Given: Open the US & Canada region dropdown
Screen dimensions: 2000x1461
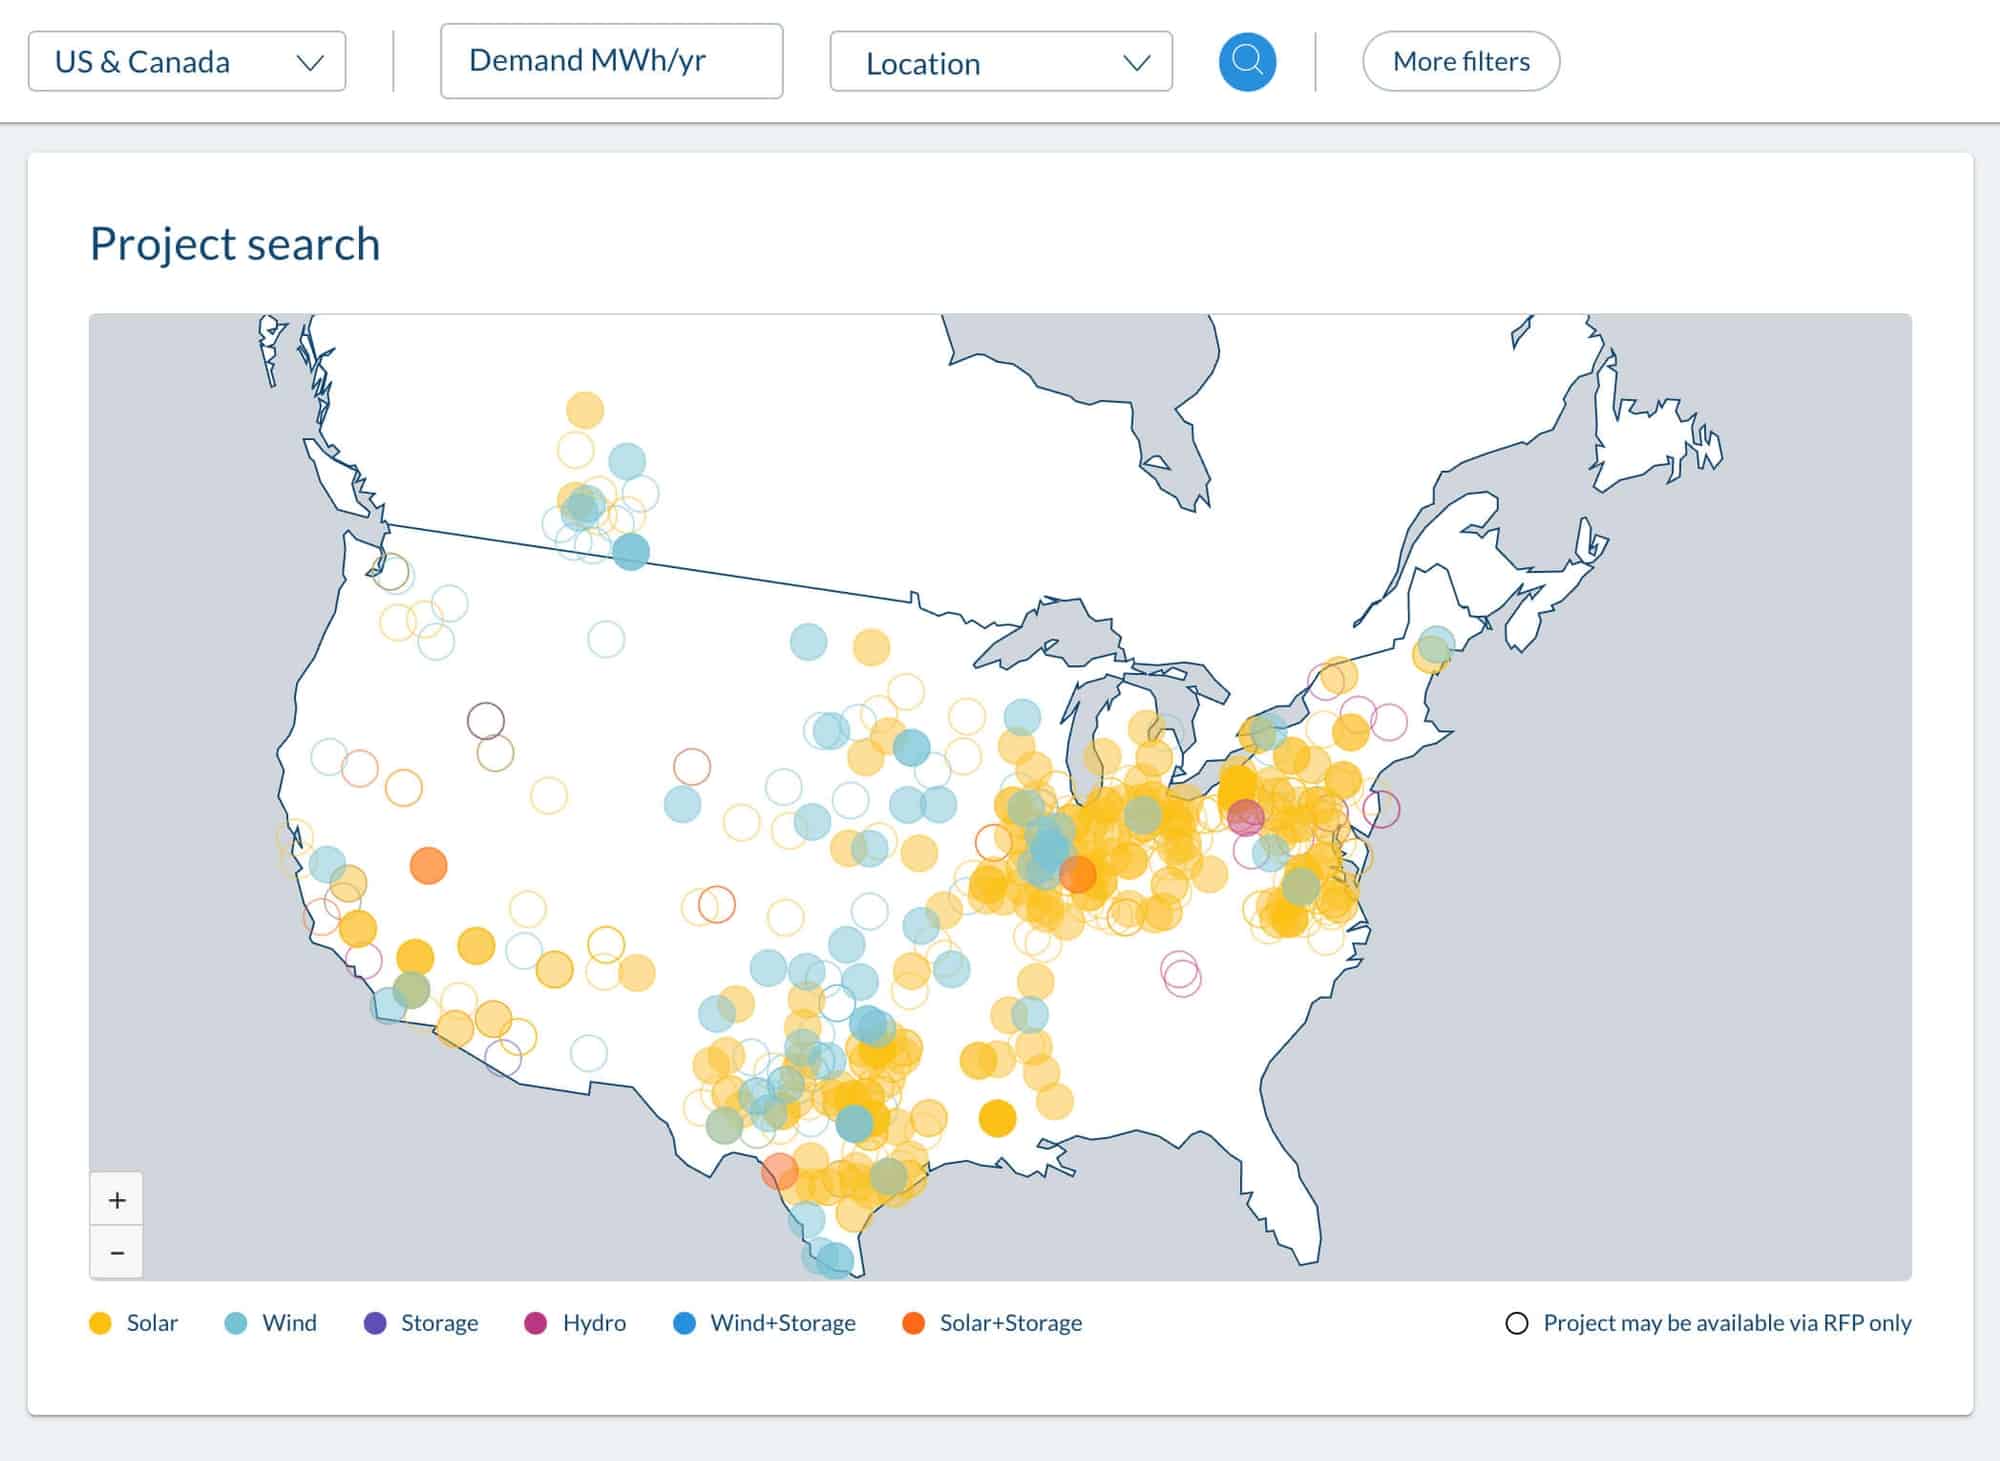Looking at the screenshot, I should point(188,61).
